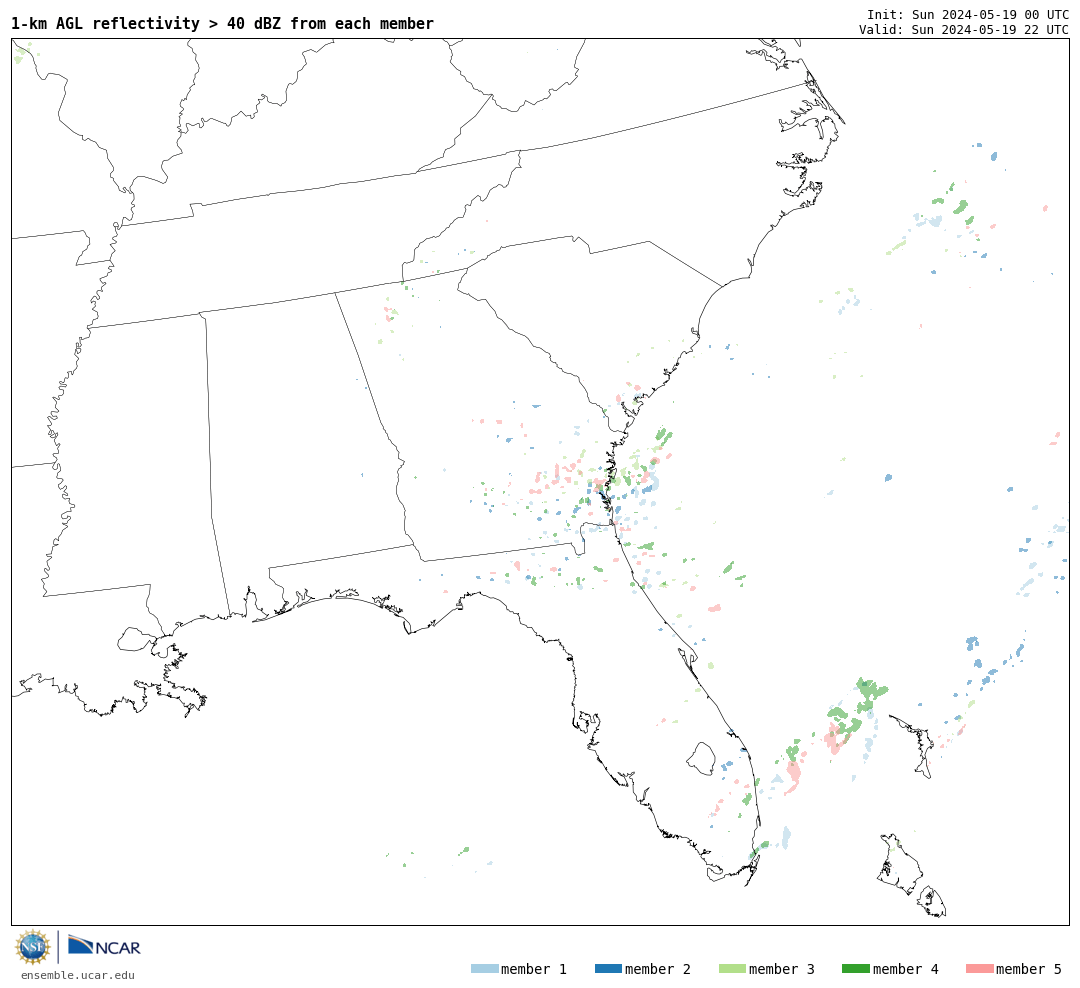Click the member 2 blue legend swatch

[608, 969]
